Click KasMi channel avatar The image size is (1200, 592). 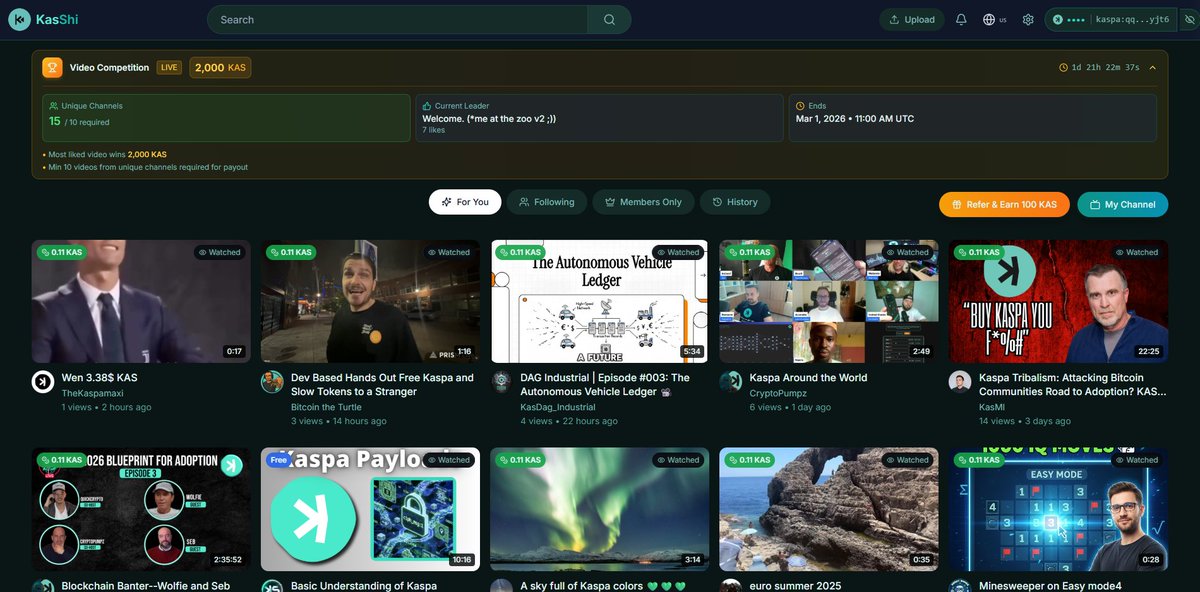(x=960, y=382)
